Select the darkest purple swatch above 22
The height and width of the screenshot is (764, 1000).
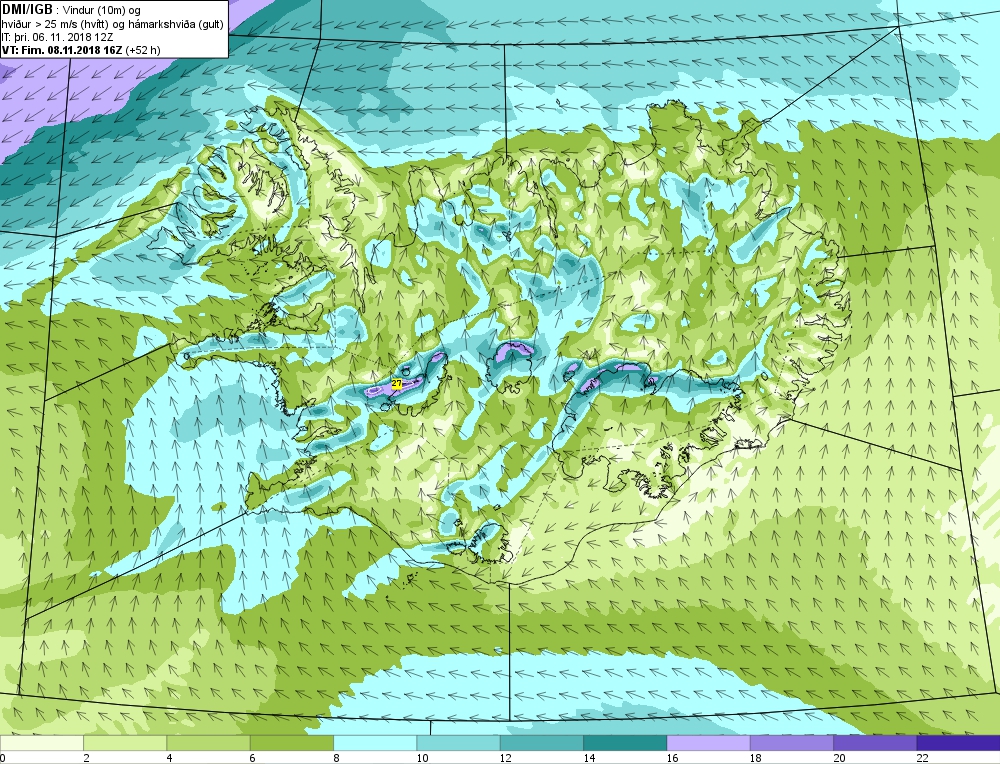click(958, 744)
